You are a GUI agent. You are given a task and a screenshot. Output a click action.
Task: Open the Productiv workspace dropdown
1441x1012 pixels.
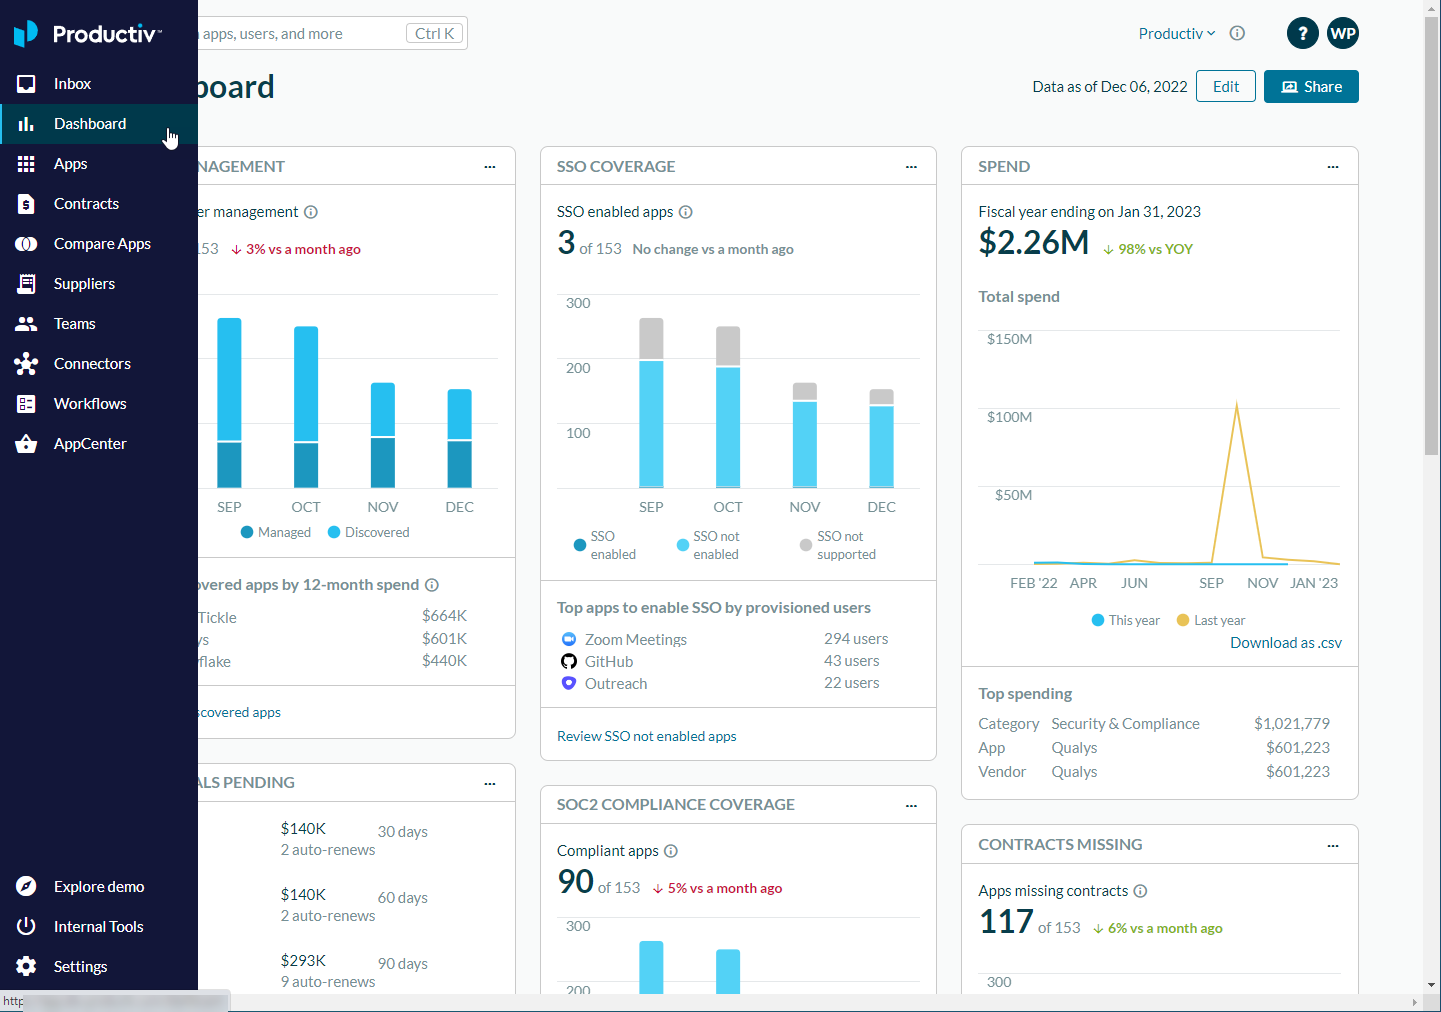[x=1177, y=33]
